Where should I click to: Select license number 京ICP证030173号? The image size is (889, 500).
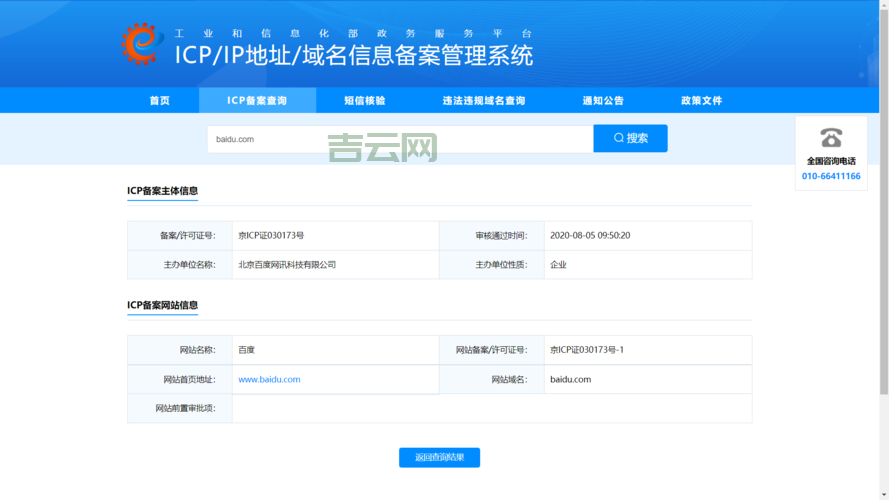(x=271, y=235)
